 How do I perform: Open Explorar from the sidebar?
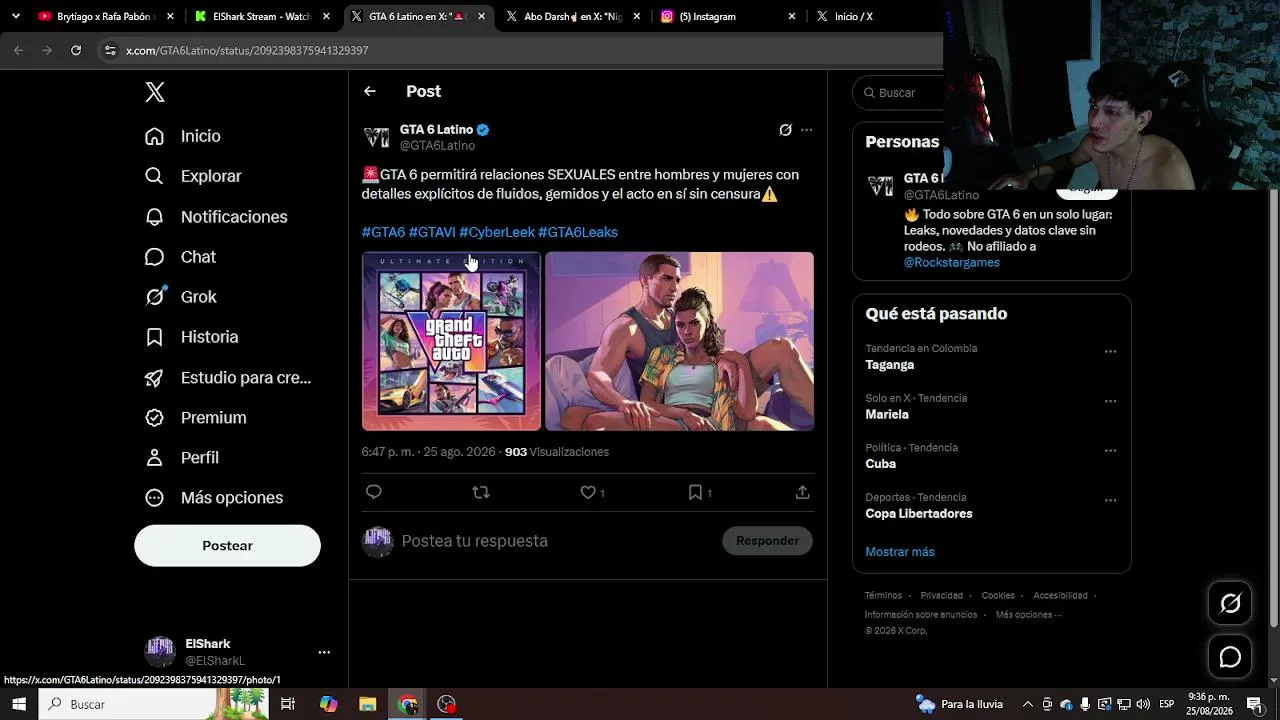pyautogui.click(x=193, y=176)
